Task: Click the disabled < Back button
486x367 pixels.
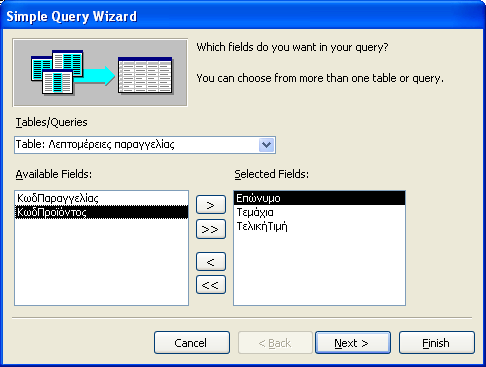Action: 275,343
